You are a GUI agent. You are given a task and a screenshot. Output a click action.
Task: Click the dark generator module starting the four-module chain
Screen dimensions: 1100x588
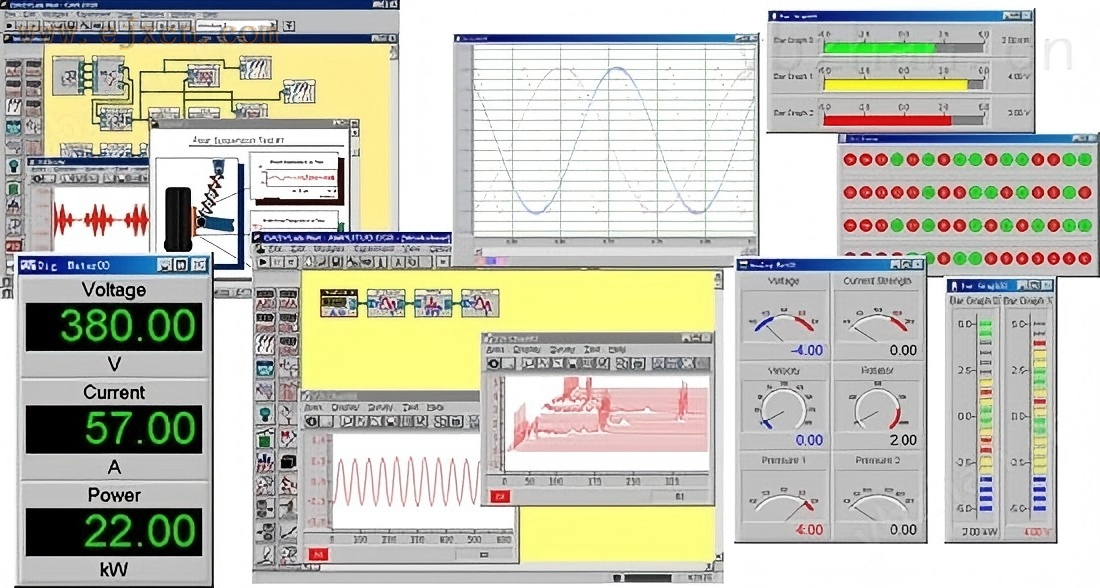click(339, 303)
